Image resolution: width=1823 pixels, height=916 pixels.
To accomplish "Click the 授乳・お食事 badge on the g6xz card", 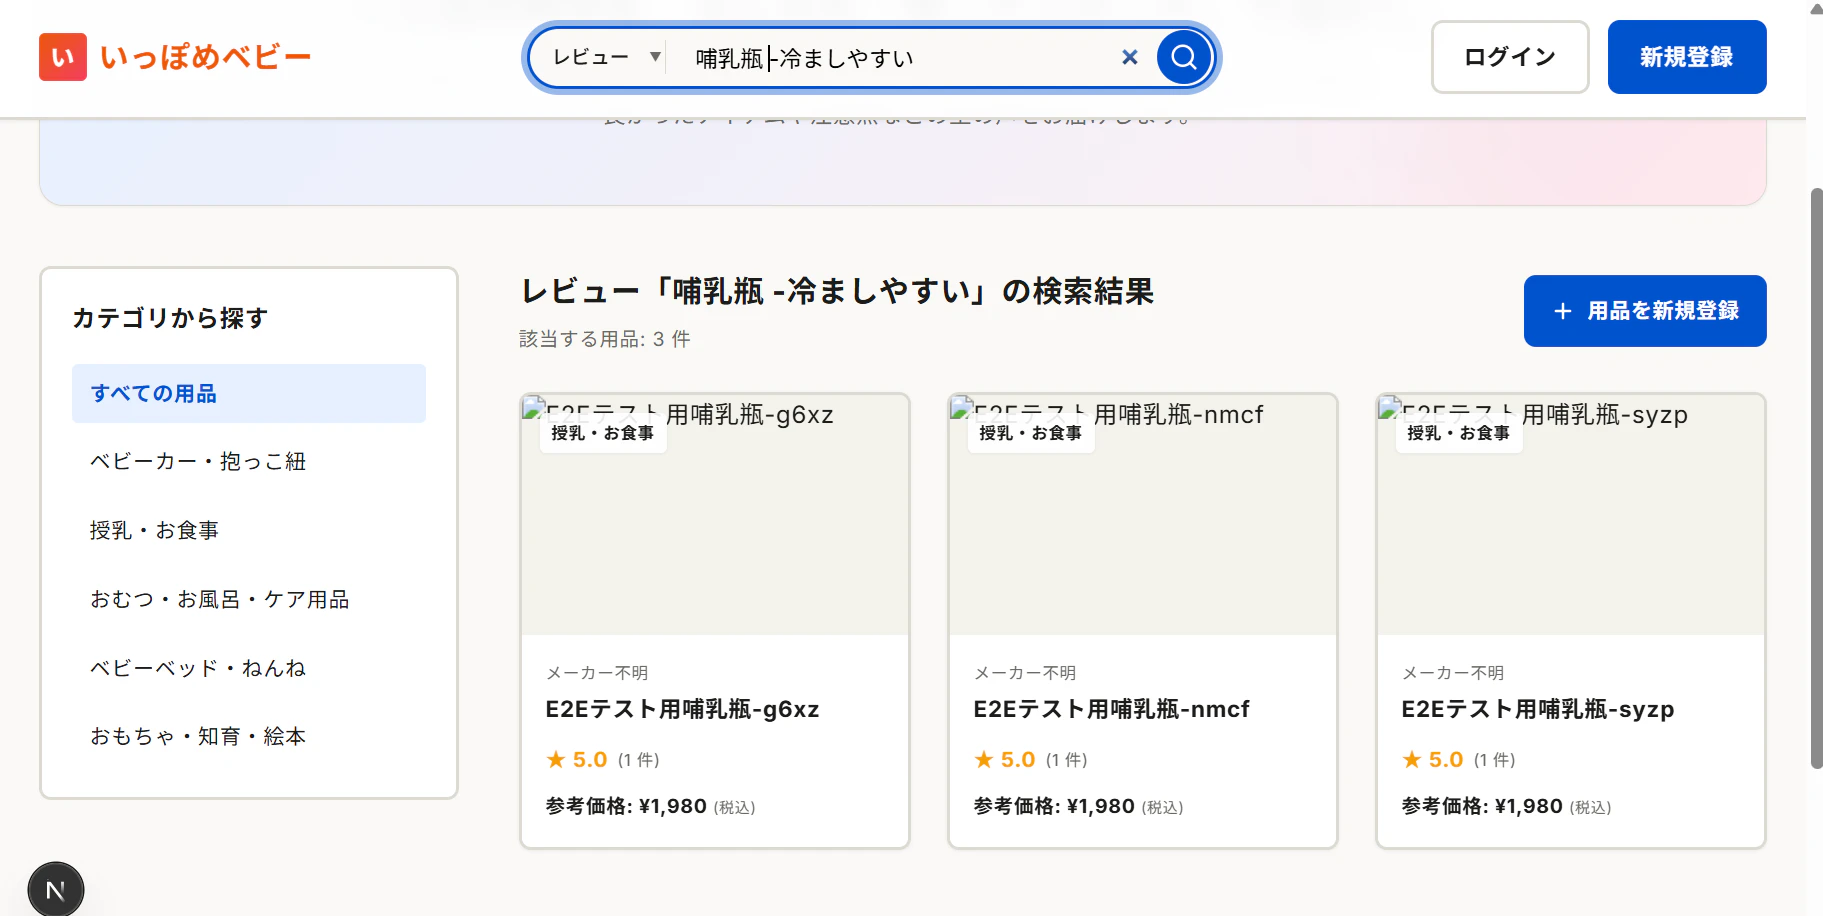I will (603, 433).
